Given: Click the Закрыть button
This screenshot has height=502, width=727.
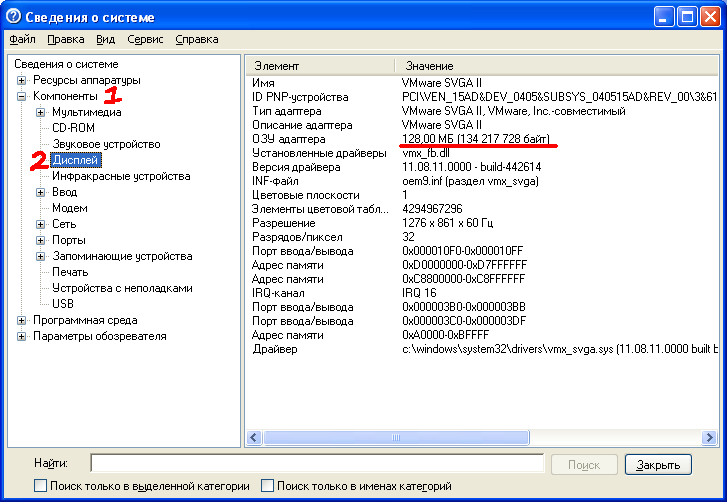Looking at the screenshot, I should 658,464.
